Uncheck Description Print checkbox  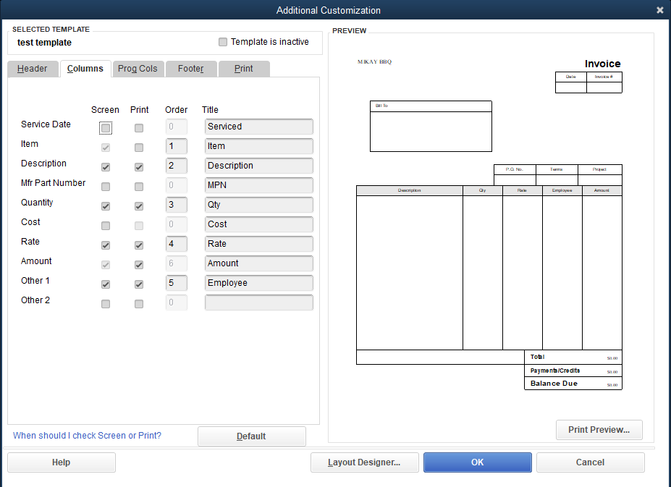click(139, 167)
